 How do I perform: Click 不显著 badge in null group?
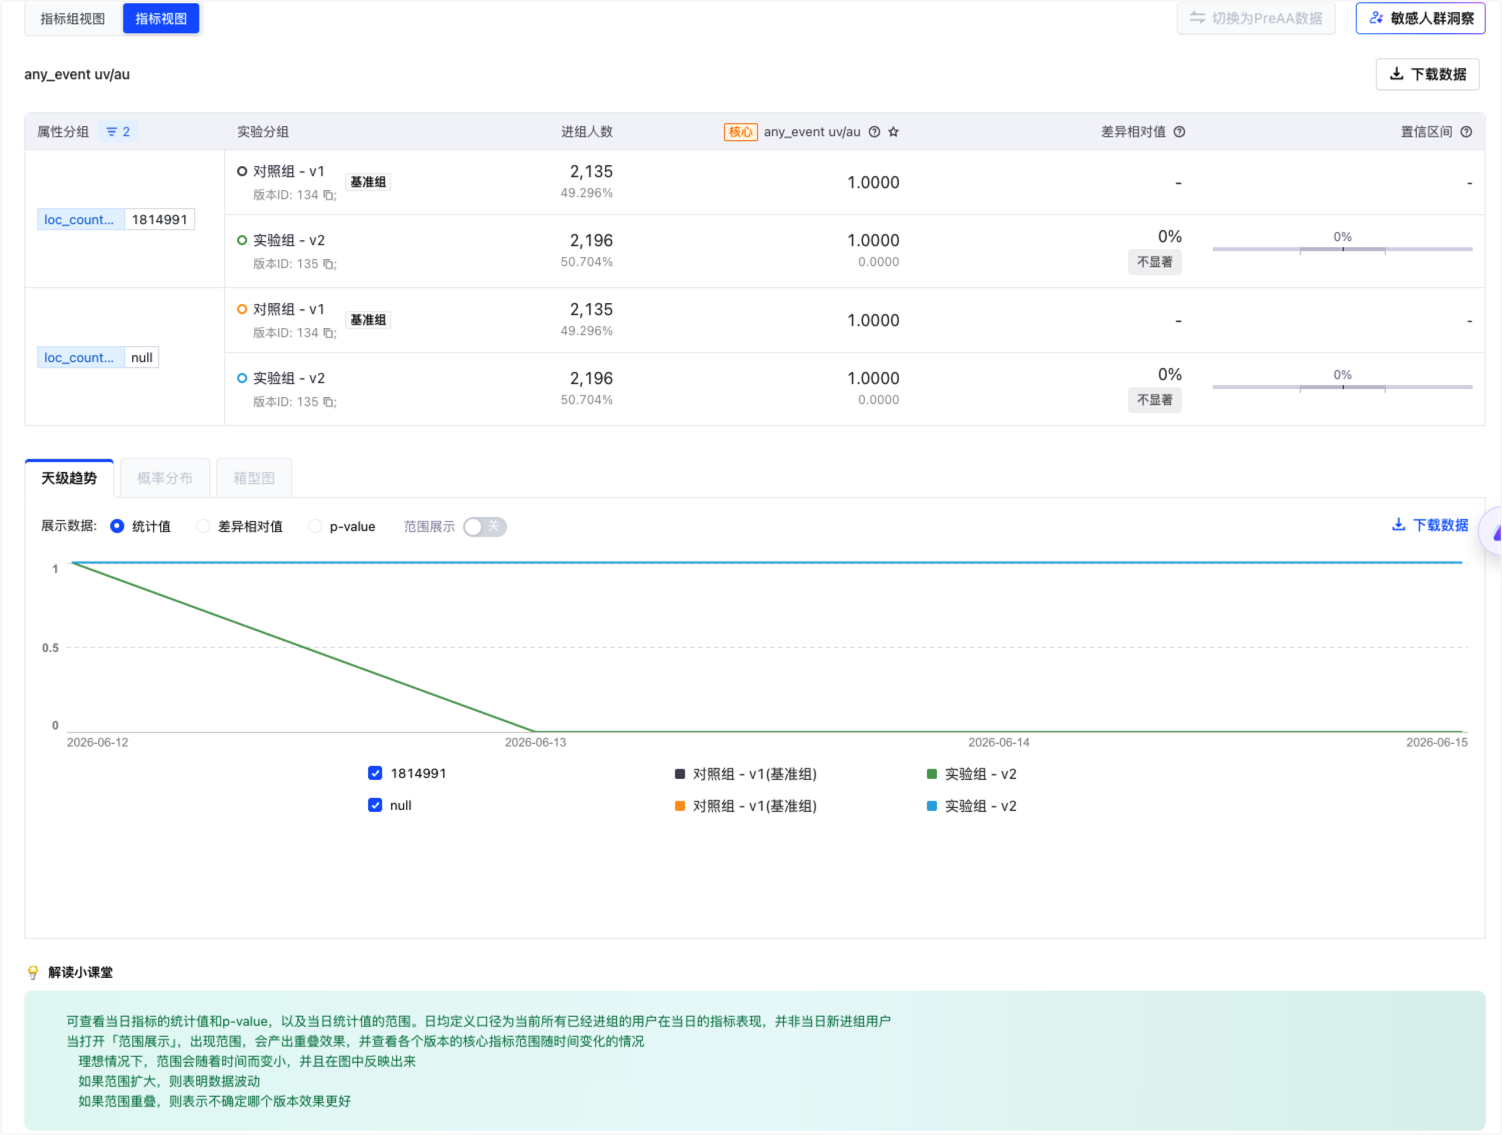click(1155, 400)
